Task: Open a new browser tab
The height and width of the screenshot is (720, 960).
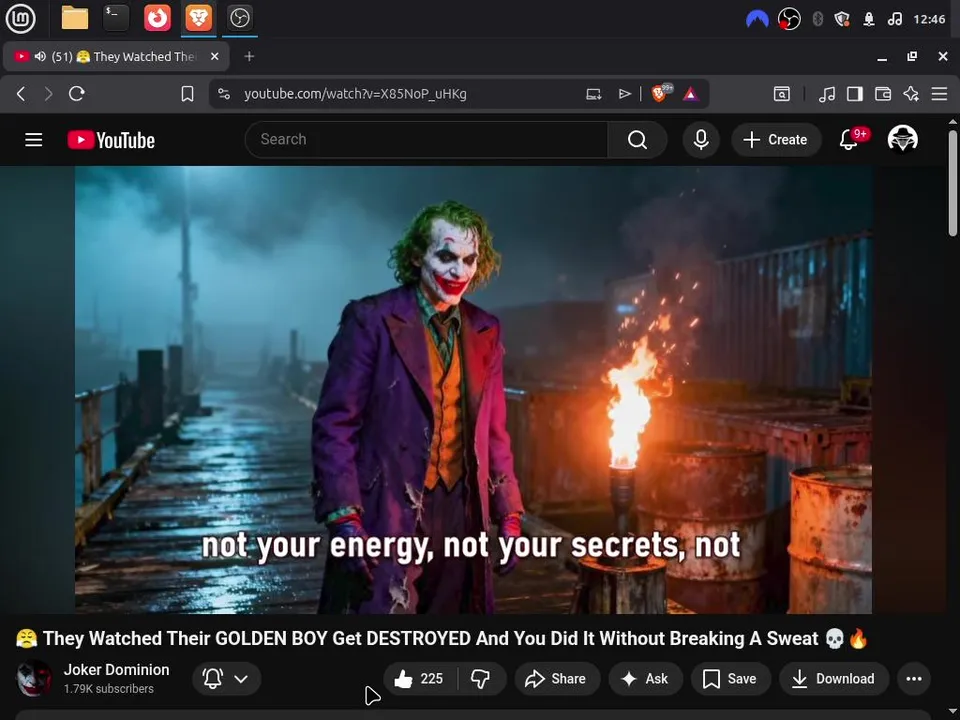Action: click(249, 56)
